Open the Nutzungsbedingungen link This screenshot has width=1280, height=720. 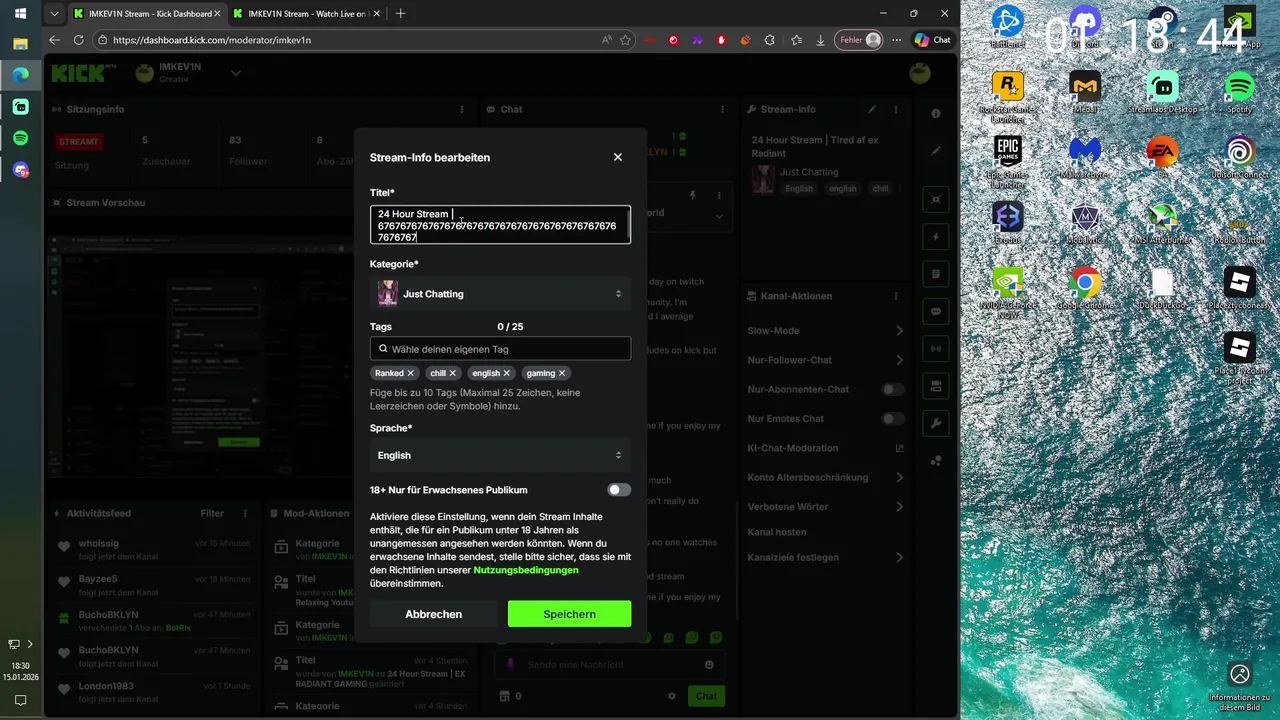coord(526,570)
